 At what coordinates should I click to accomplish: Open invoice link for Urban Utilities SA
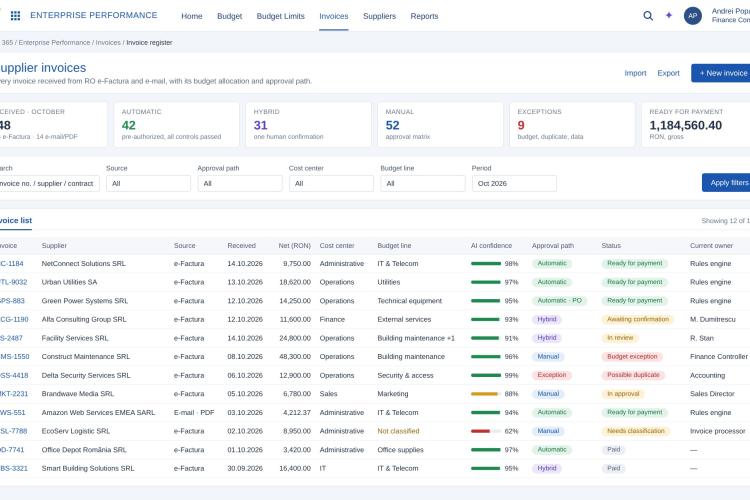tap(13, 282)
